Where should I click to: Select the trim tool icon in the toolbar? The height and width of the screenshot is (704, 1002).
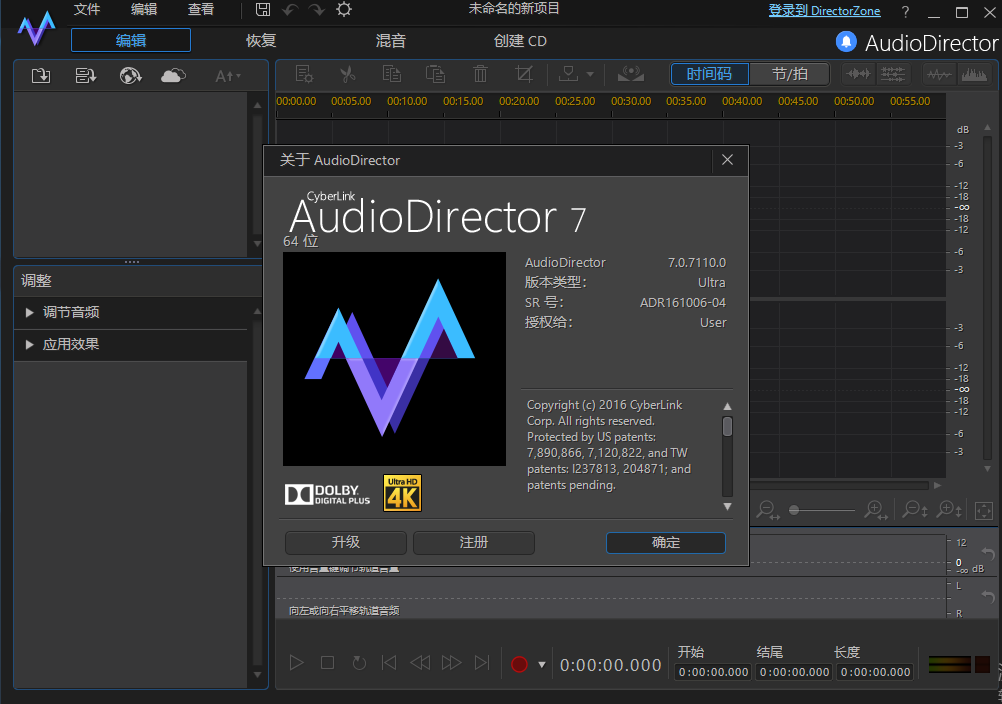(x=524, y=73)
